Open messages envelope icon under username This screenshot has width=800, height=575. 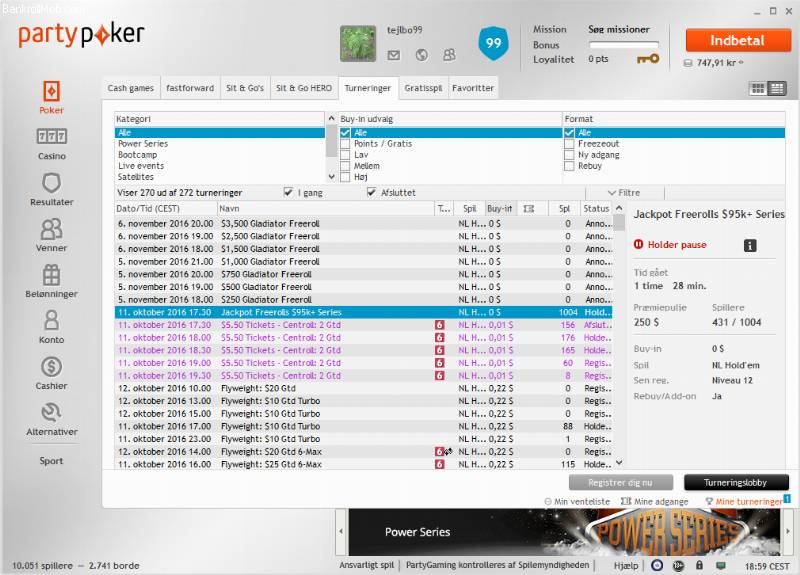click(x=394, y=55)
